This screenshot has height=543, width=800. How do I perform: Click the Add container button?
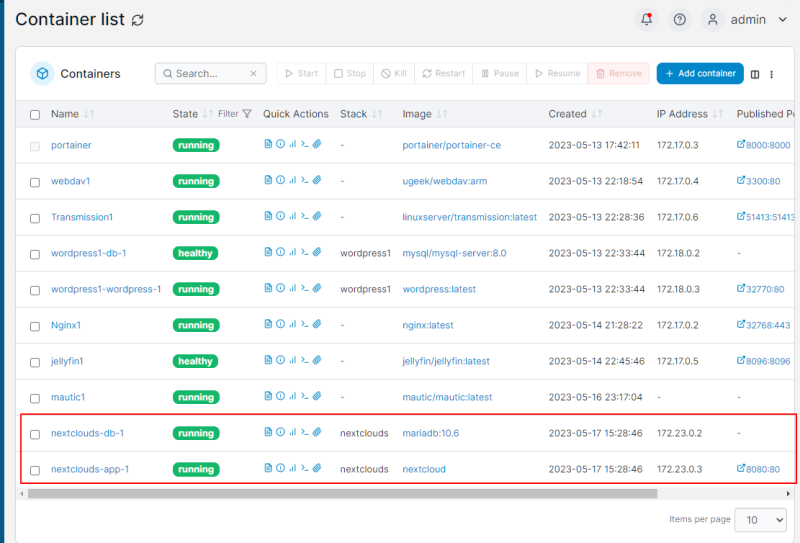700,73
